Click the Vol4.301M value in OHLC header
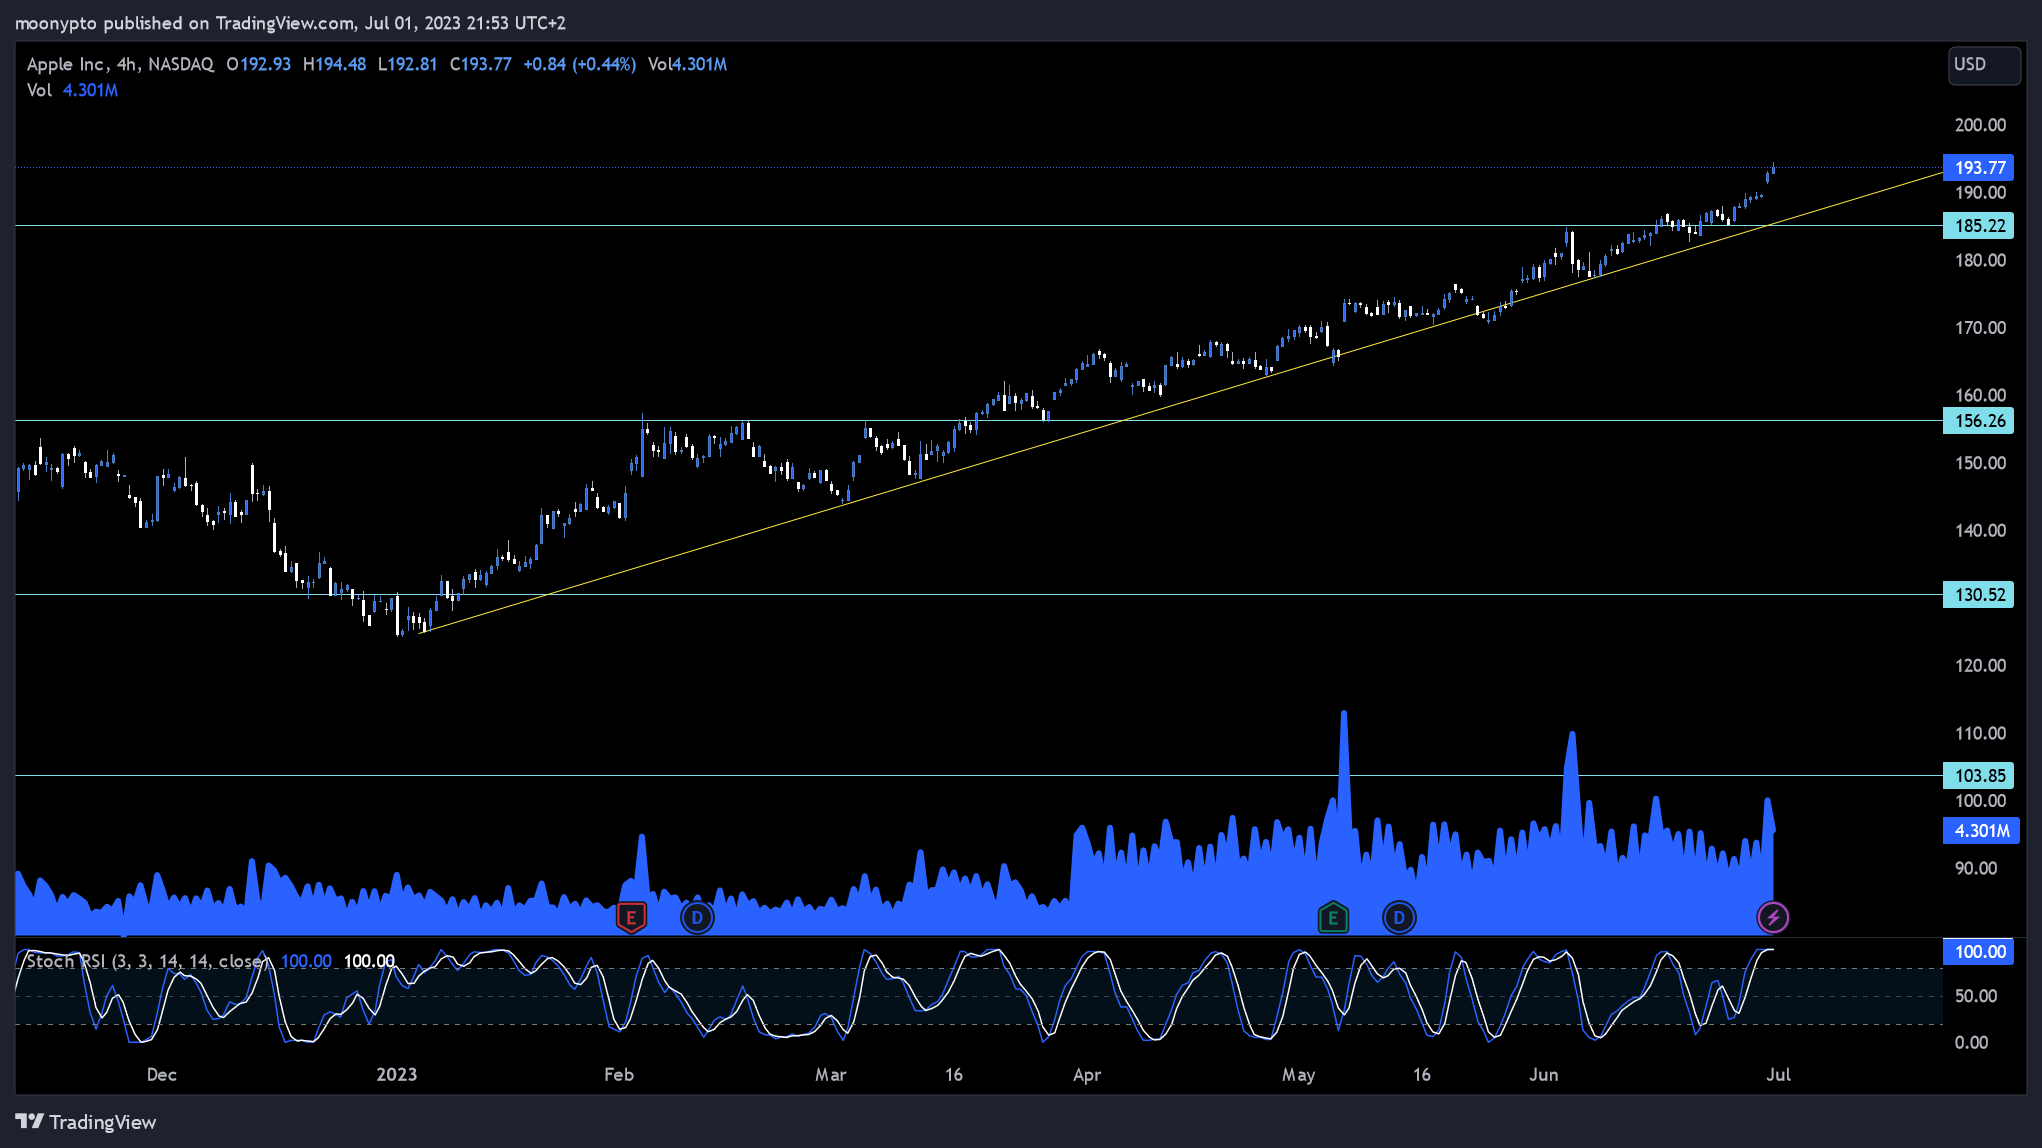2042x1148 pixels. tap(687, 64)
